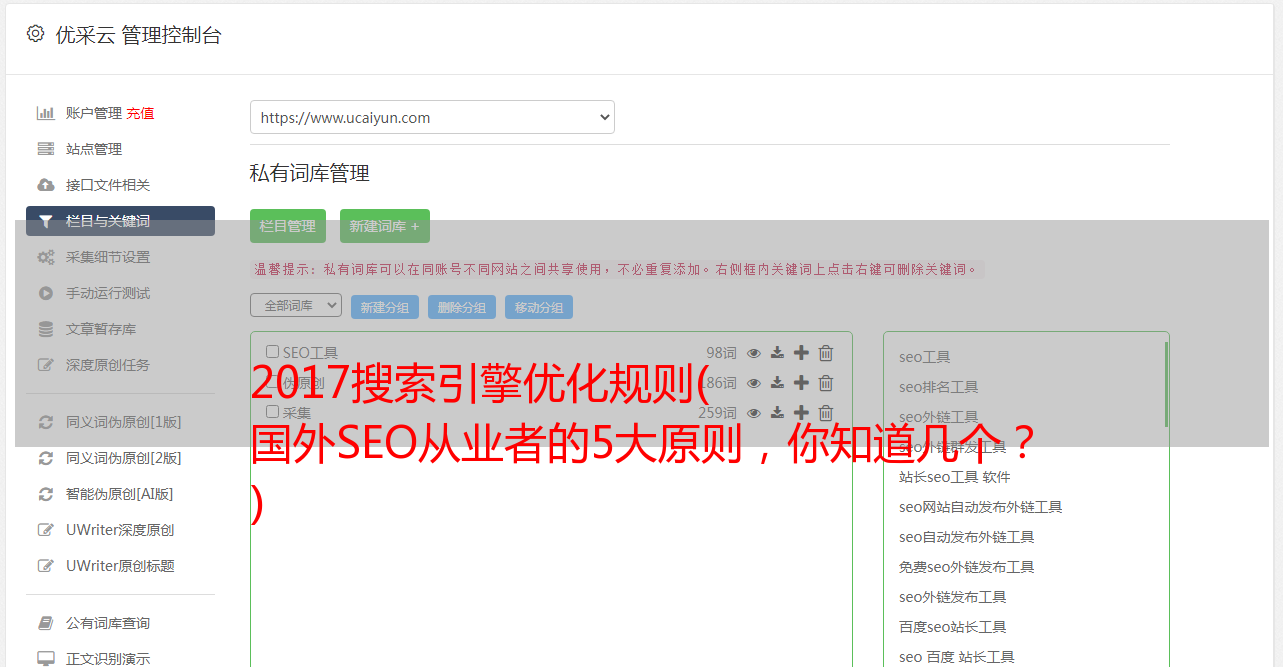The width and height of the screenshot is (1283, 667).
Task: Click the eye icon in the 186词 row
Action: (x=754, y=382)
